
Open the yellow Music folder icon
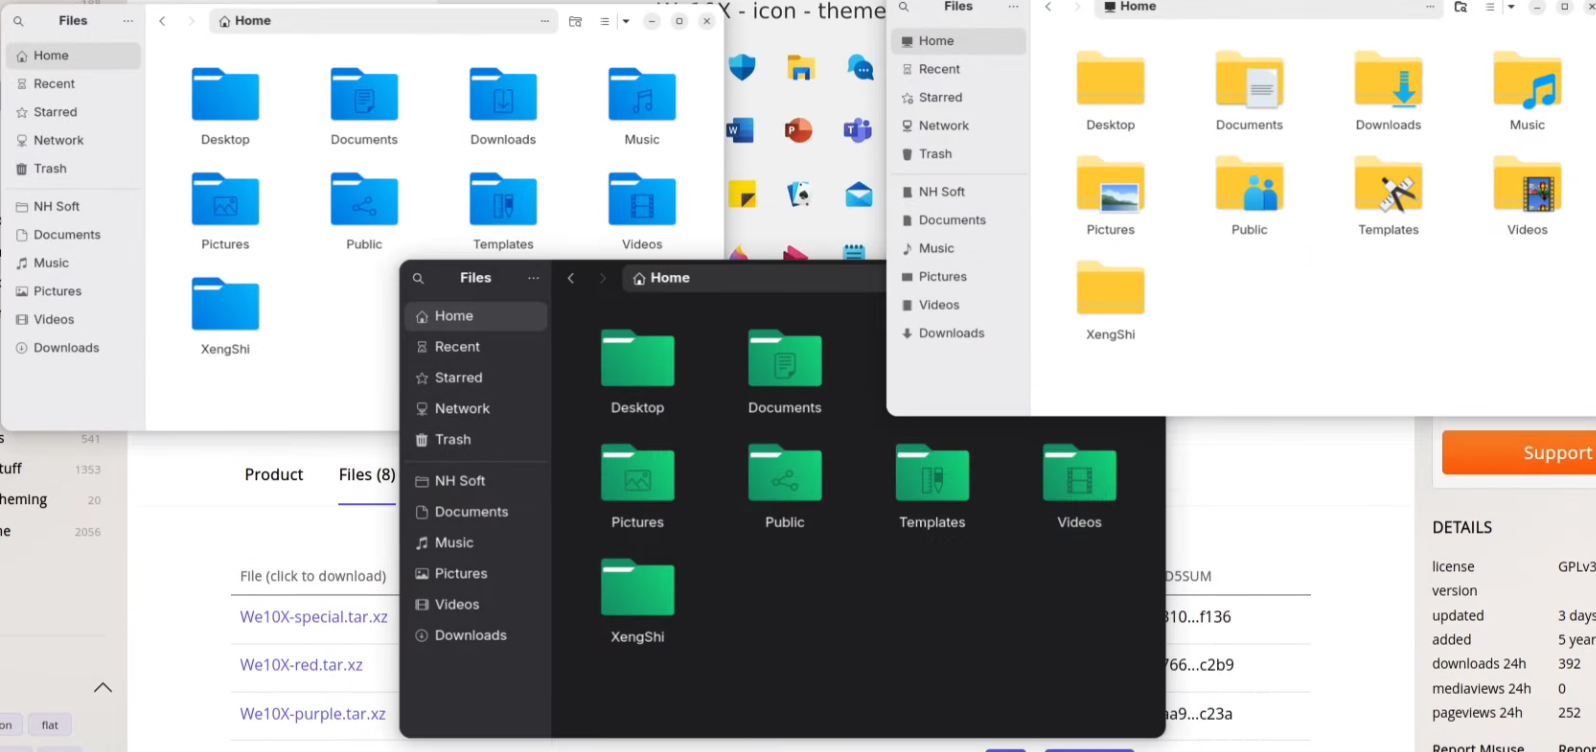pos(1526,81)
